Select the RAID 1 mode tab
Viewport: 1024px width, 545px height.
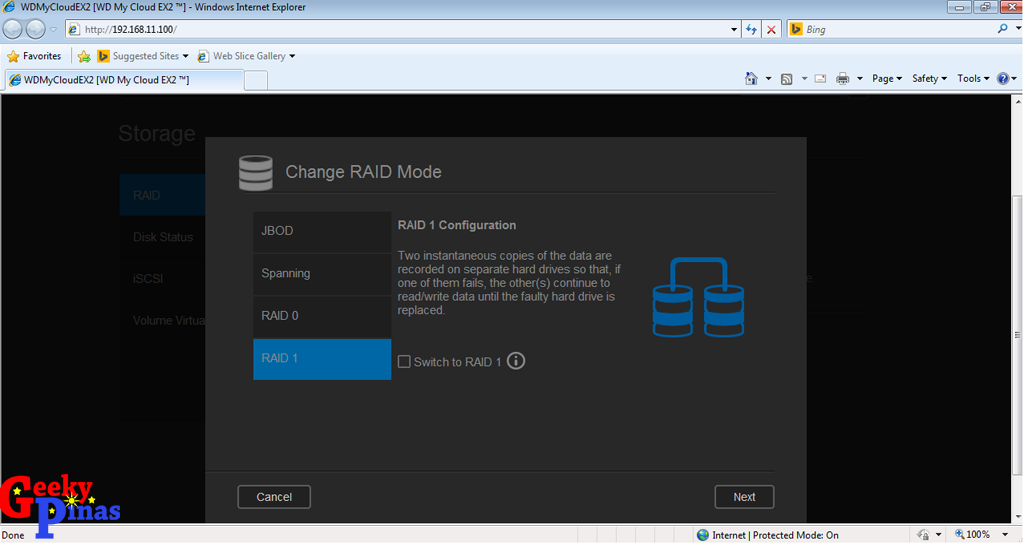[322, 359]
